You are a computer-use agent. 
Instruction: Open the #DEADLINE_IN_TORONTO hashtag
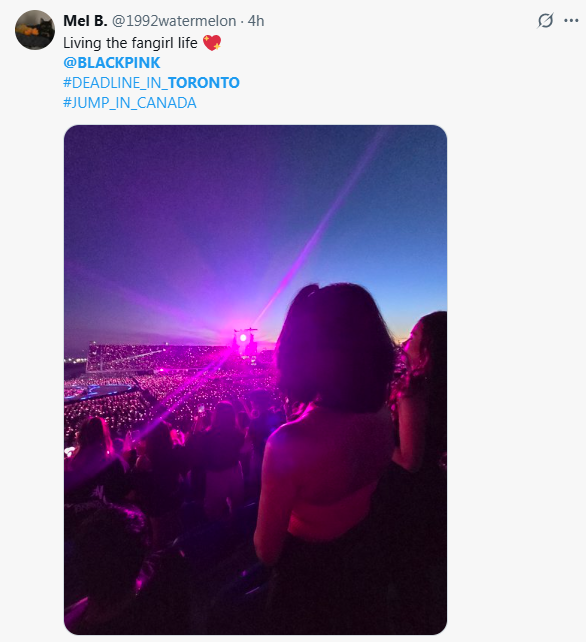point(151,83)
